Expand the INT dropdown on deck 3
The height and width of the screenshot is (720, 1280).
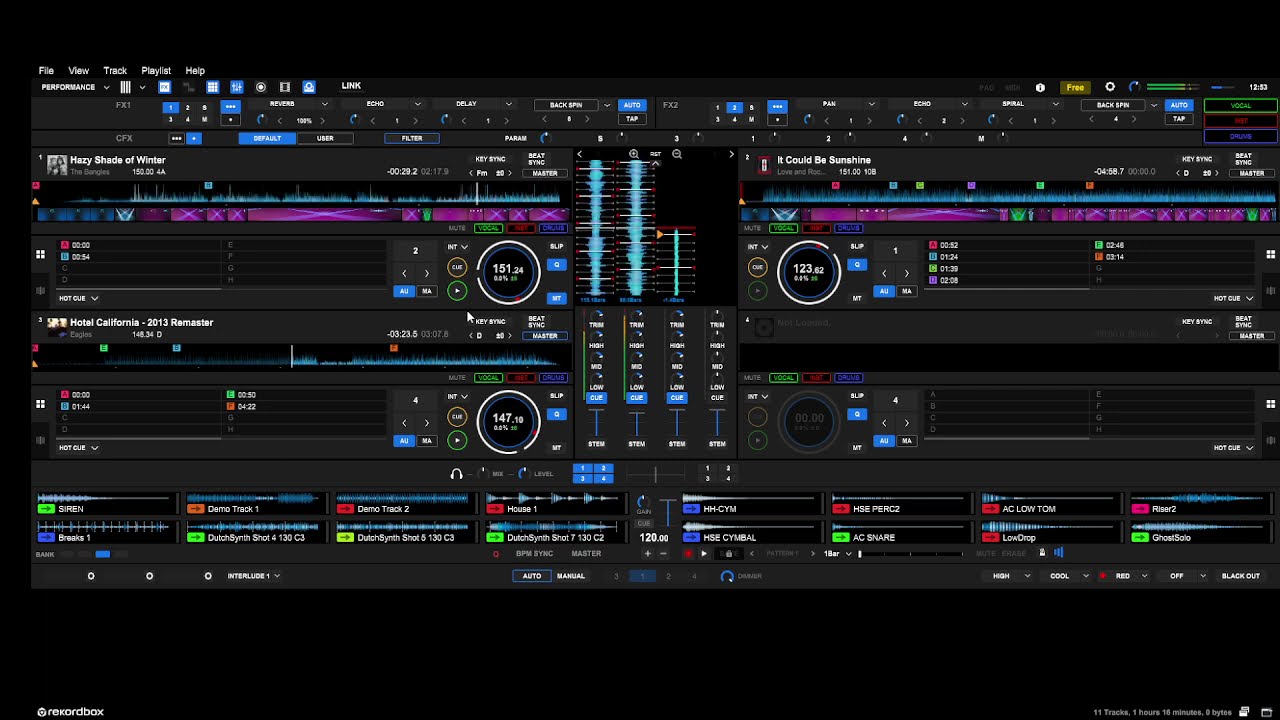click(457, 396)
